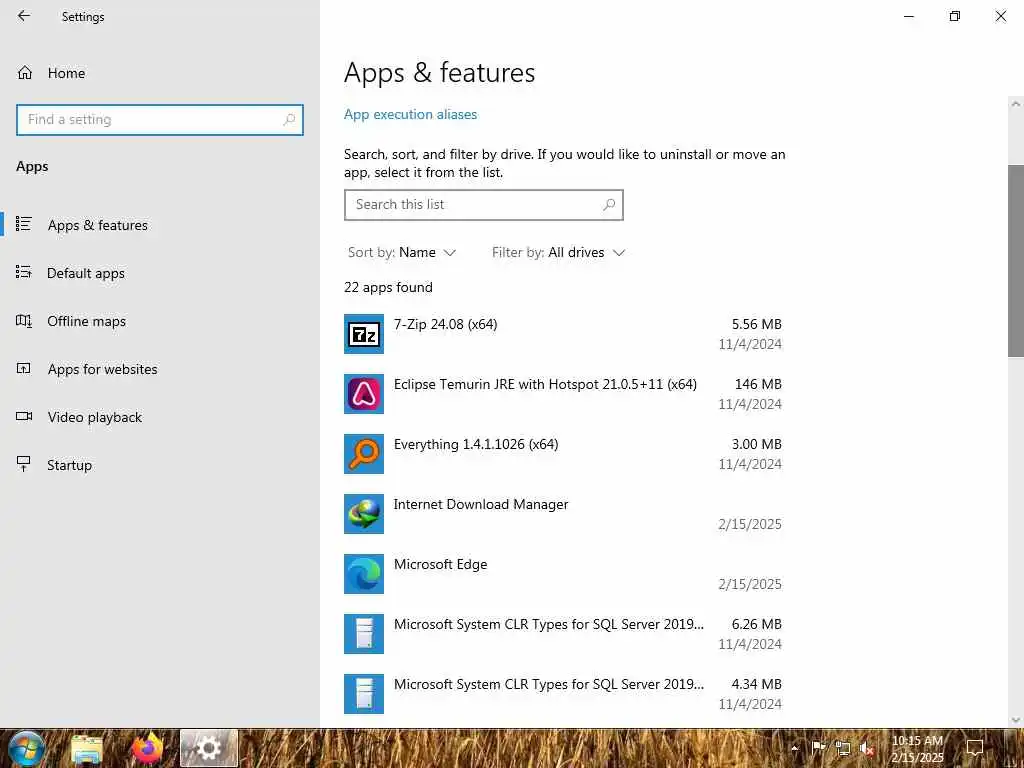Click the scrollbar down arrow
The width and height of the screenshot is (1024, 768).
coord(1016,720)
